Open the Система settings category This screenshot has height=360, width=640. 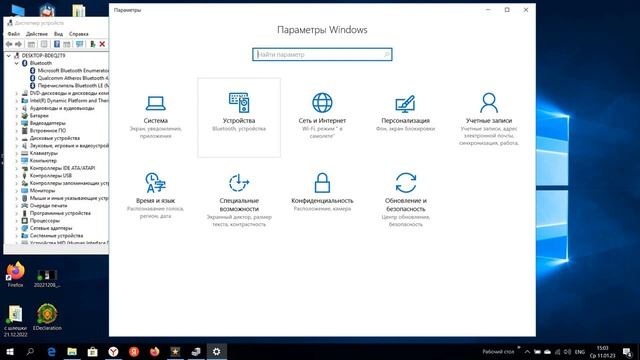[x=156, y=117]
